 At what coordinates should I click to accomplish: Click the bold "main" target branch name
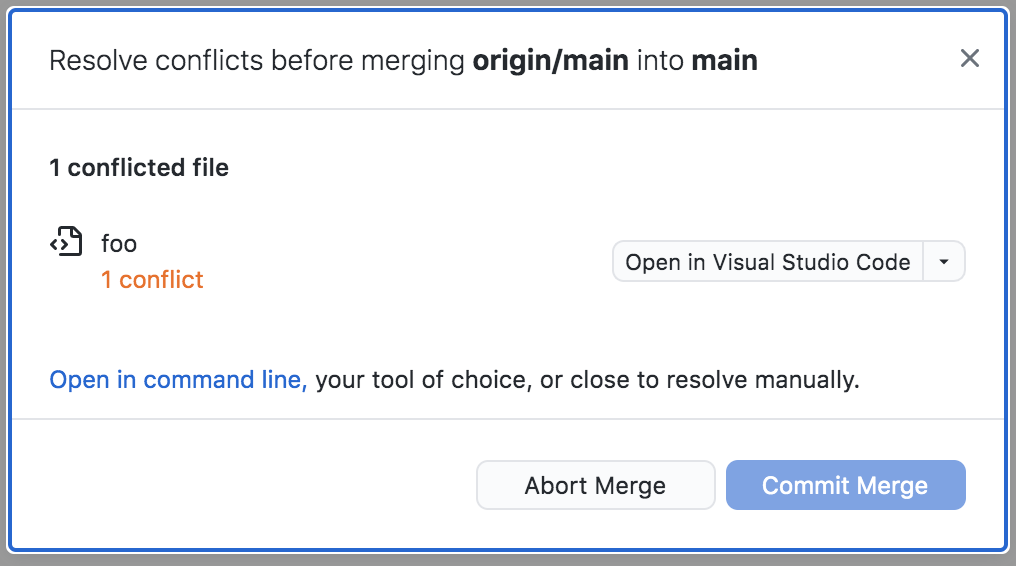tap(724, 61)
